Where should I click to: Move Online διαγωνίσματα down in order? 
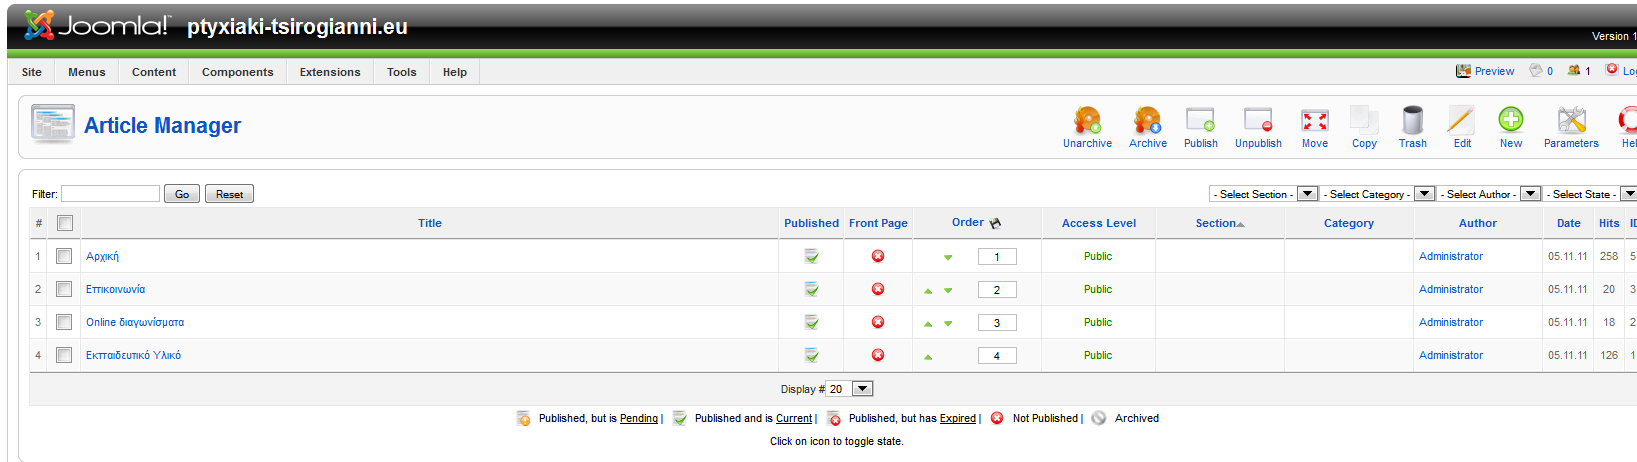point(948,323)
